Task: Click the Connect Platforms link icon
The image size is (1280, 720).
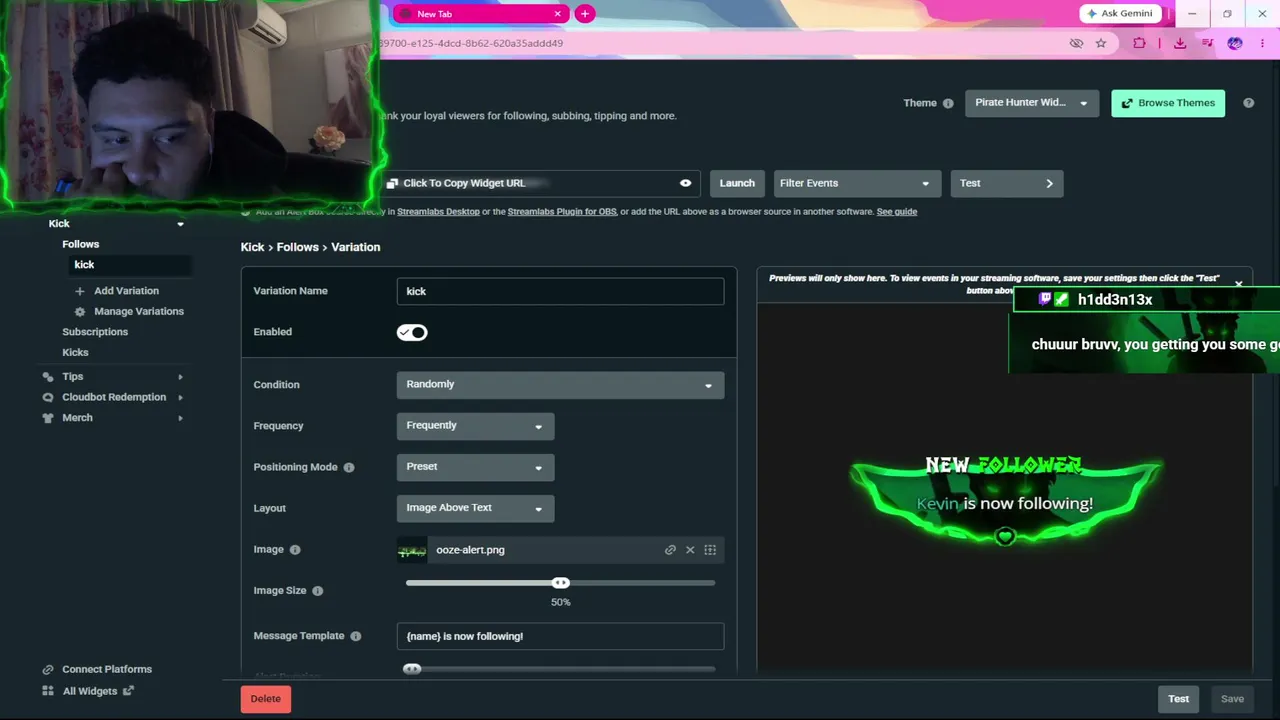Action: click(x=48, y=670)
